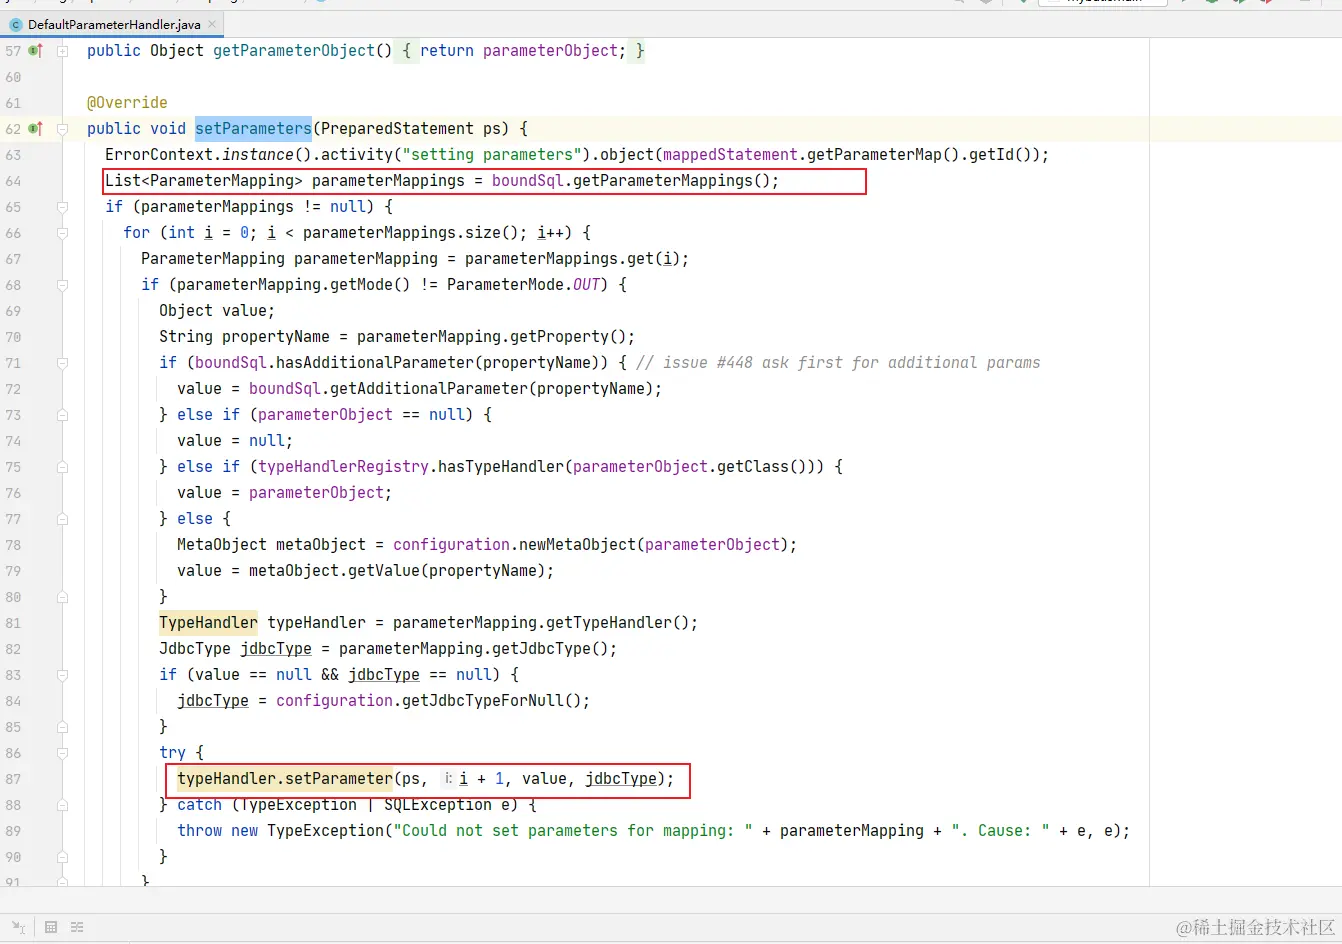Click the ". Cause: " string on line 89
1342x944 pixels.
[x=999, y=830]
